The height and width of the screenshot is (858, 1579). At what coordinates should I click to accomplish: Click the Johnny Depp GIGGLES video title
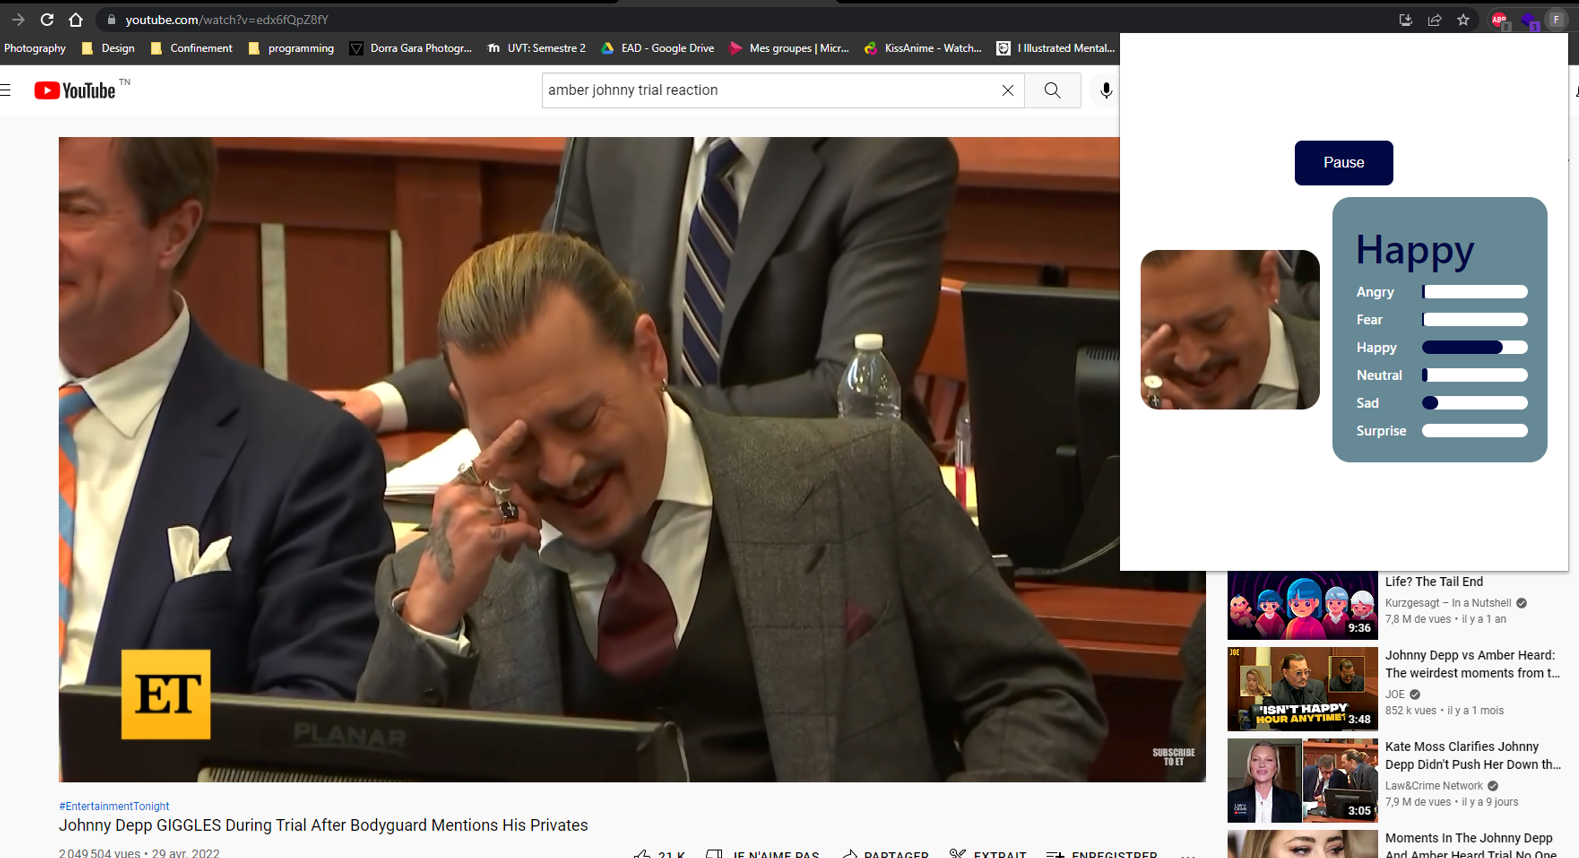323,825
